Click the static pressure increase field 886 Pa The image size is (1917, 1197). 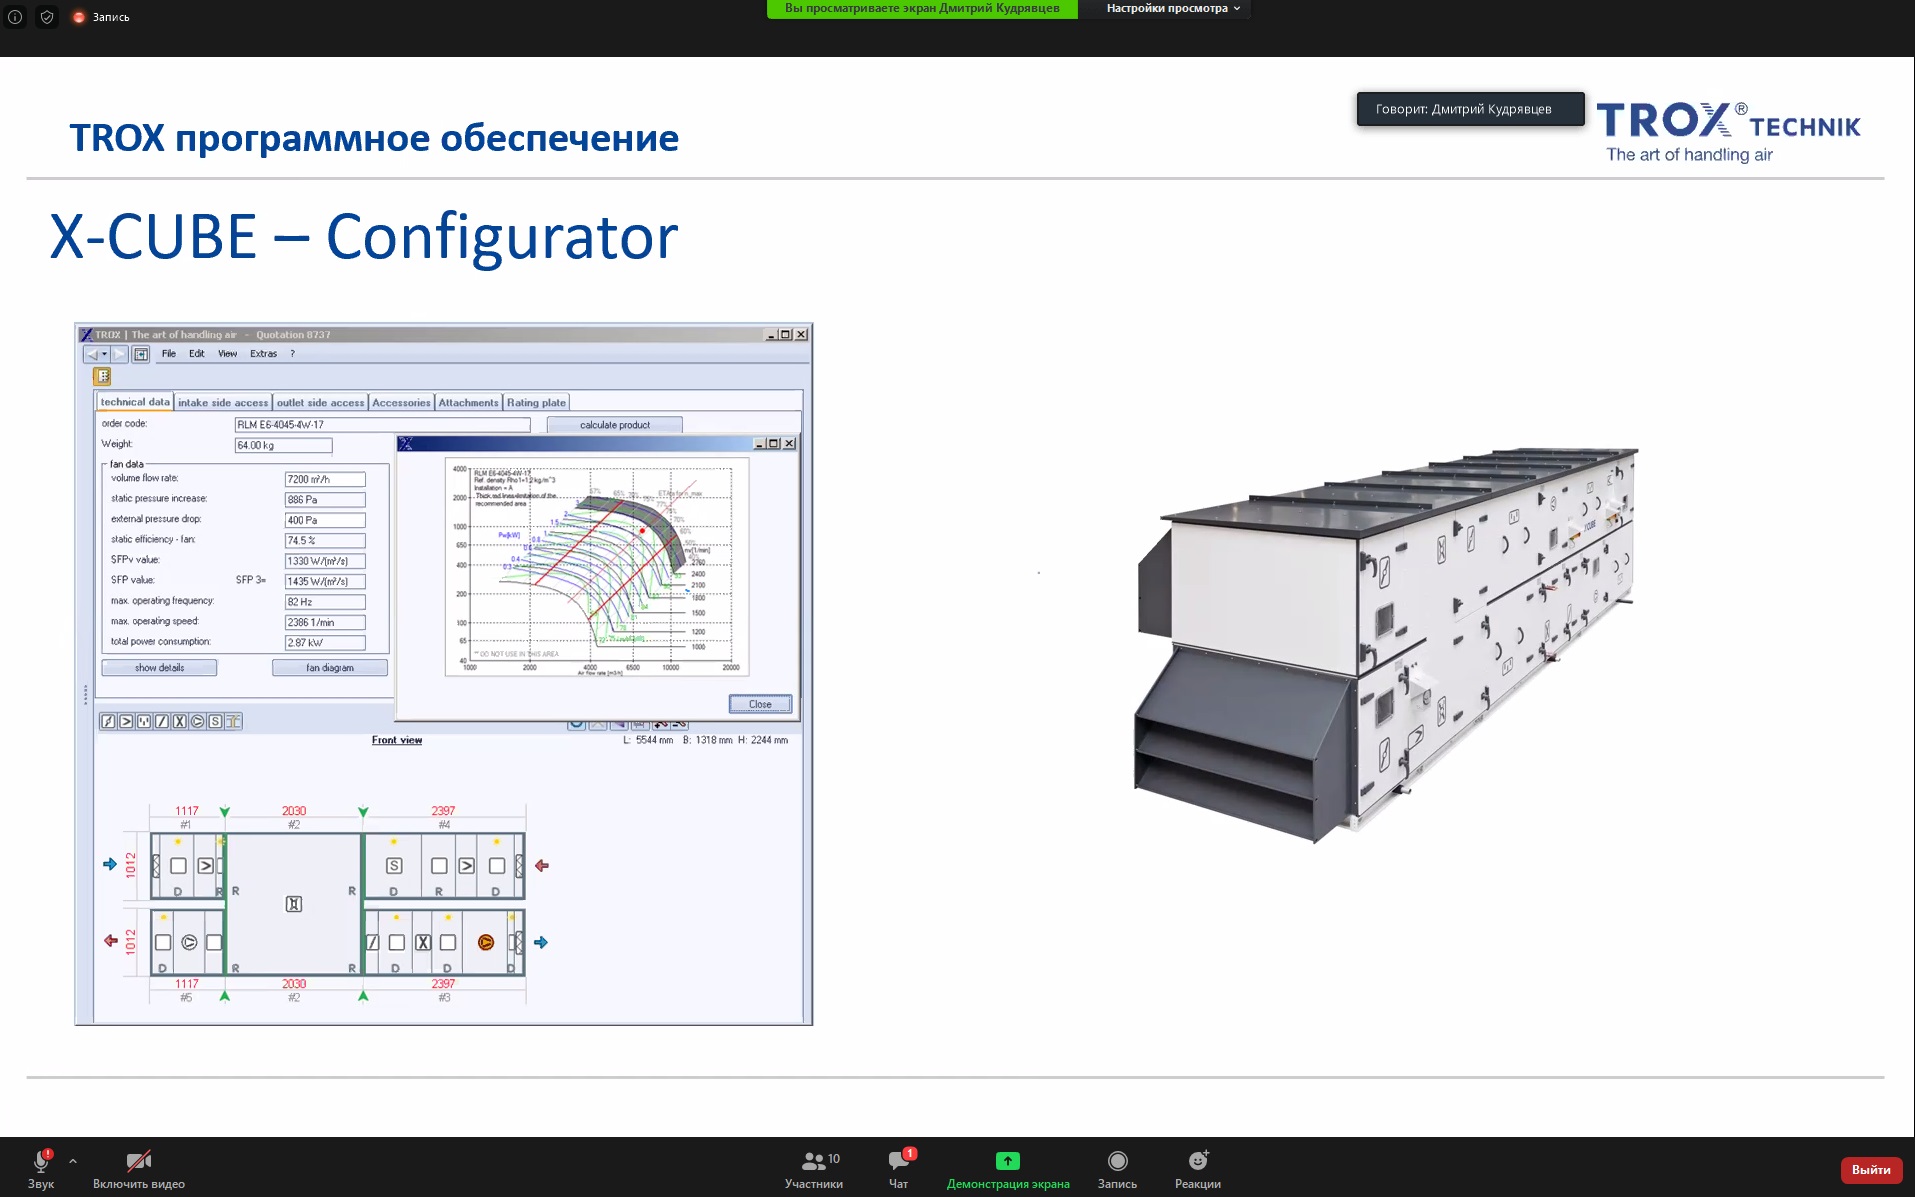pyautogui.click(x=325, y=500)
